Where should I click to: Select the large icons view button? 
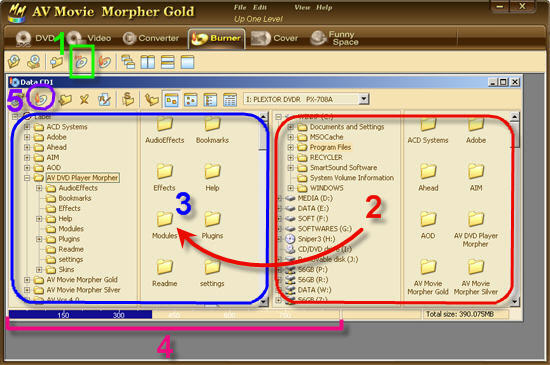click(x=172, y=100)
